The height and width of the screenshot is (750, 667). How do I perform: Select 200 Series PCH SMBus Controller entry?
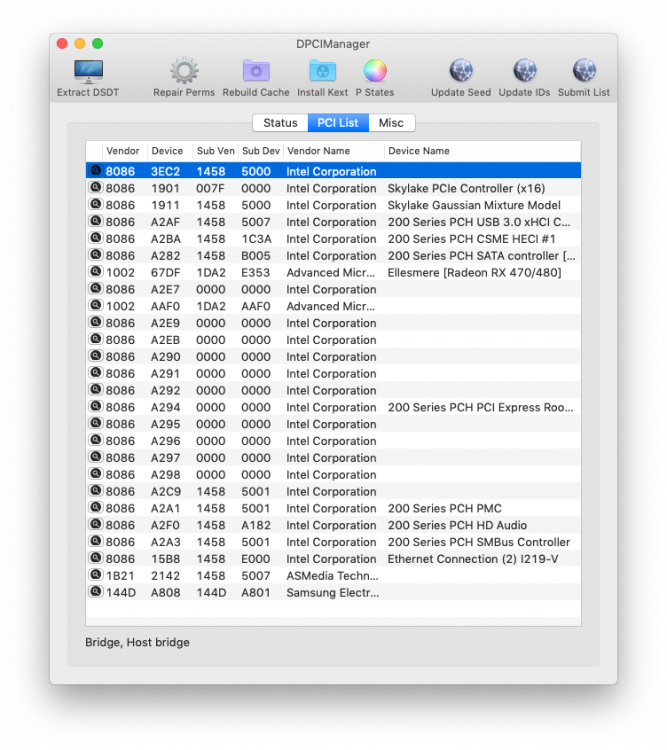pyautogui.click(x=479, y=542)
